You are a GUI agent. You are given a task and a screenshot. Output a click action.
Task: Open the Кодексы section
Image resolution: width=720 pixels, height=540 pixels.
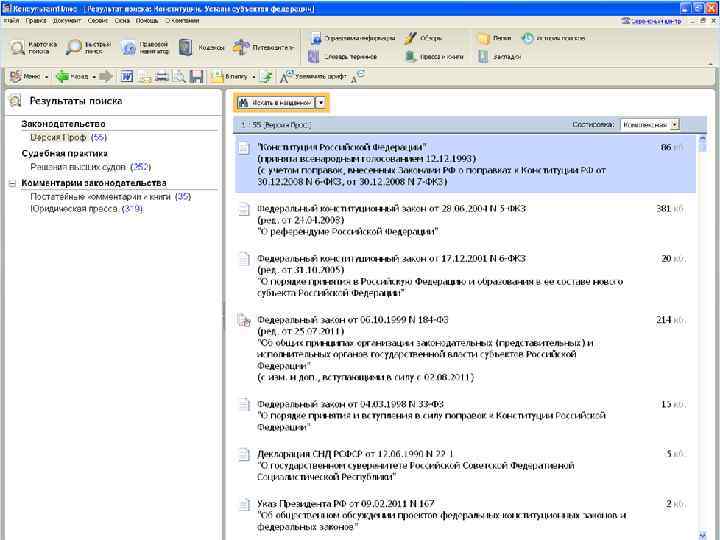(x=201, y=47)
